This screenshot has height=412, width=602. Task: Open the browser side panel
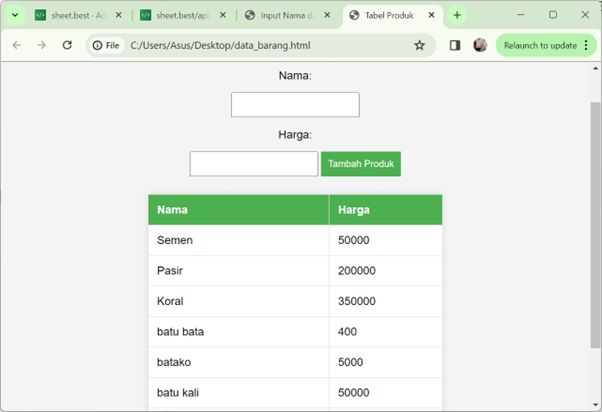click(455, 45)
